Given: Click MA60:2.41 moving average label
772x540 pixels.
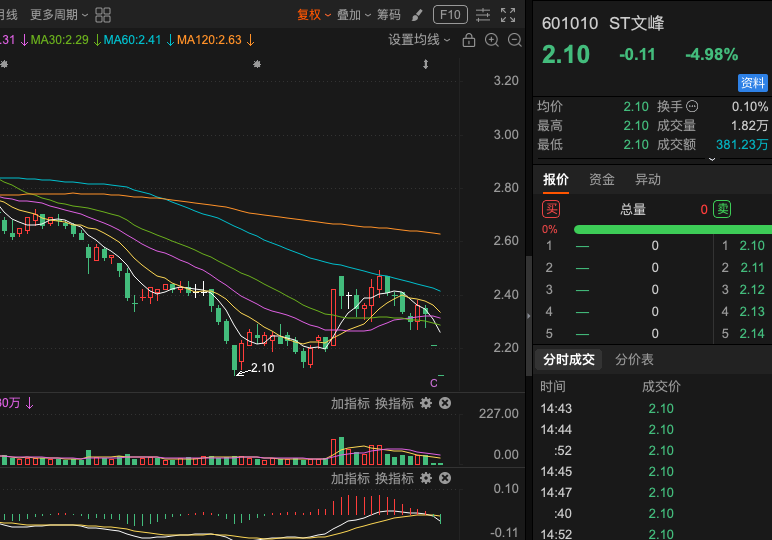Looking at the screenshot, I should coord(132,40).
